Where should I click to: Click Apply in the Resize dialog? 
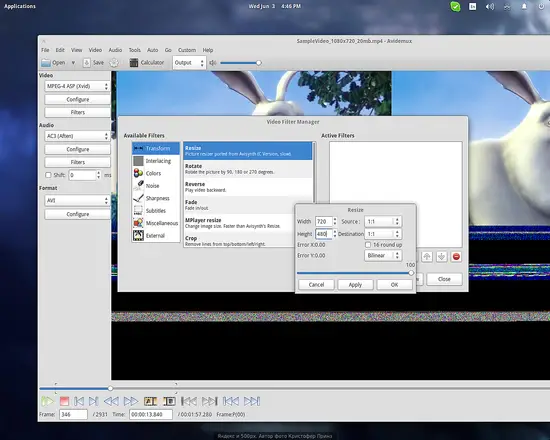[x=355, y=285]
